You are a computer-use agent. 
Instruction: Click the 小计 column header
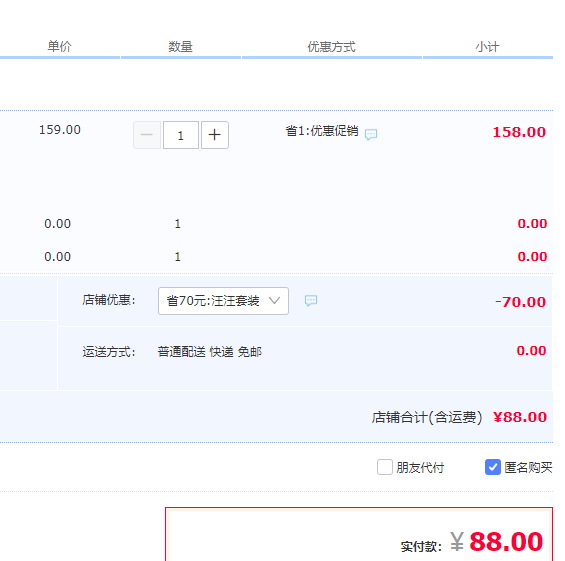(487, 46)
